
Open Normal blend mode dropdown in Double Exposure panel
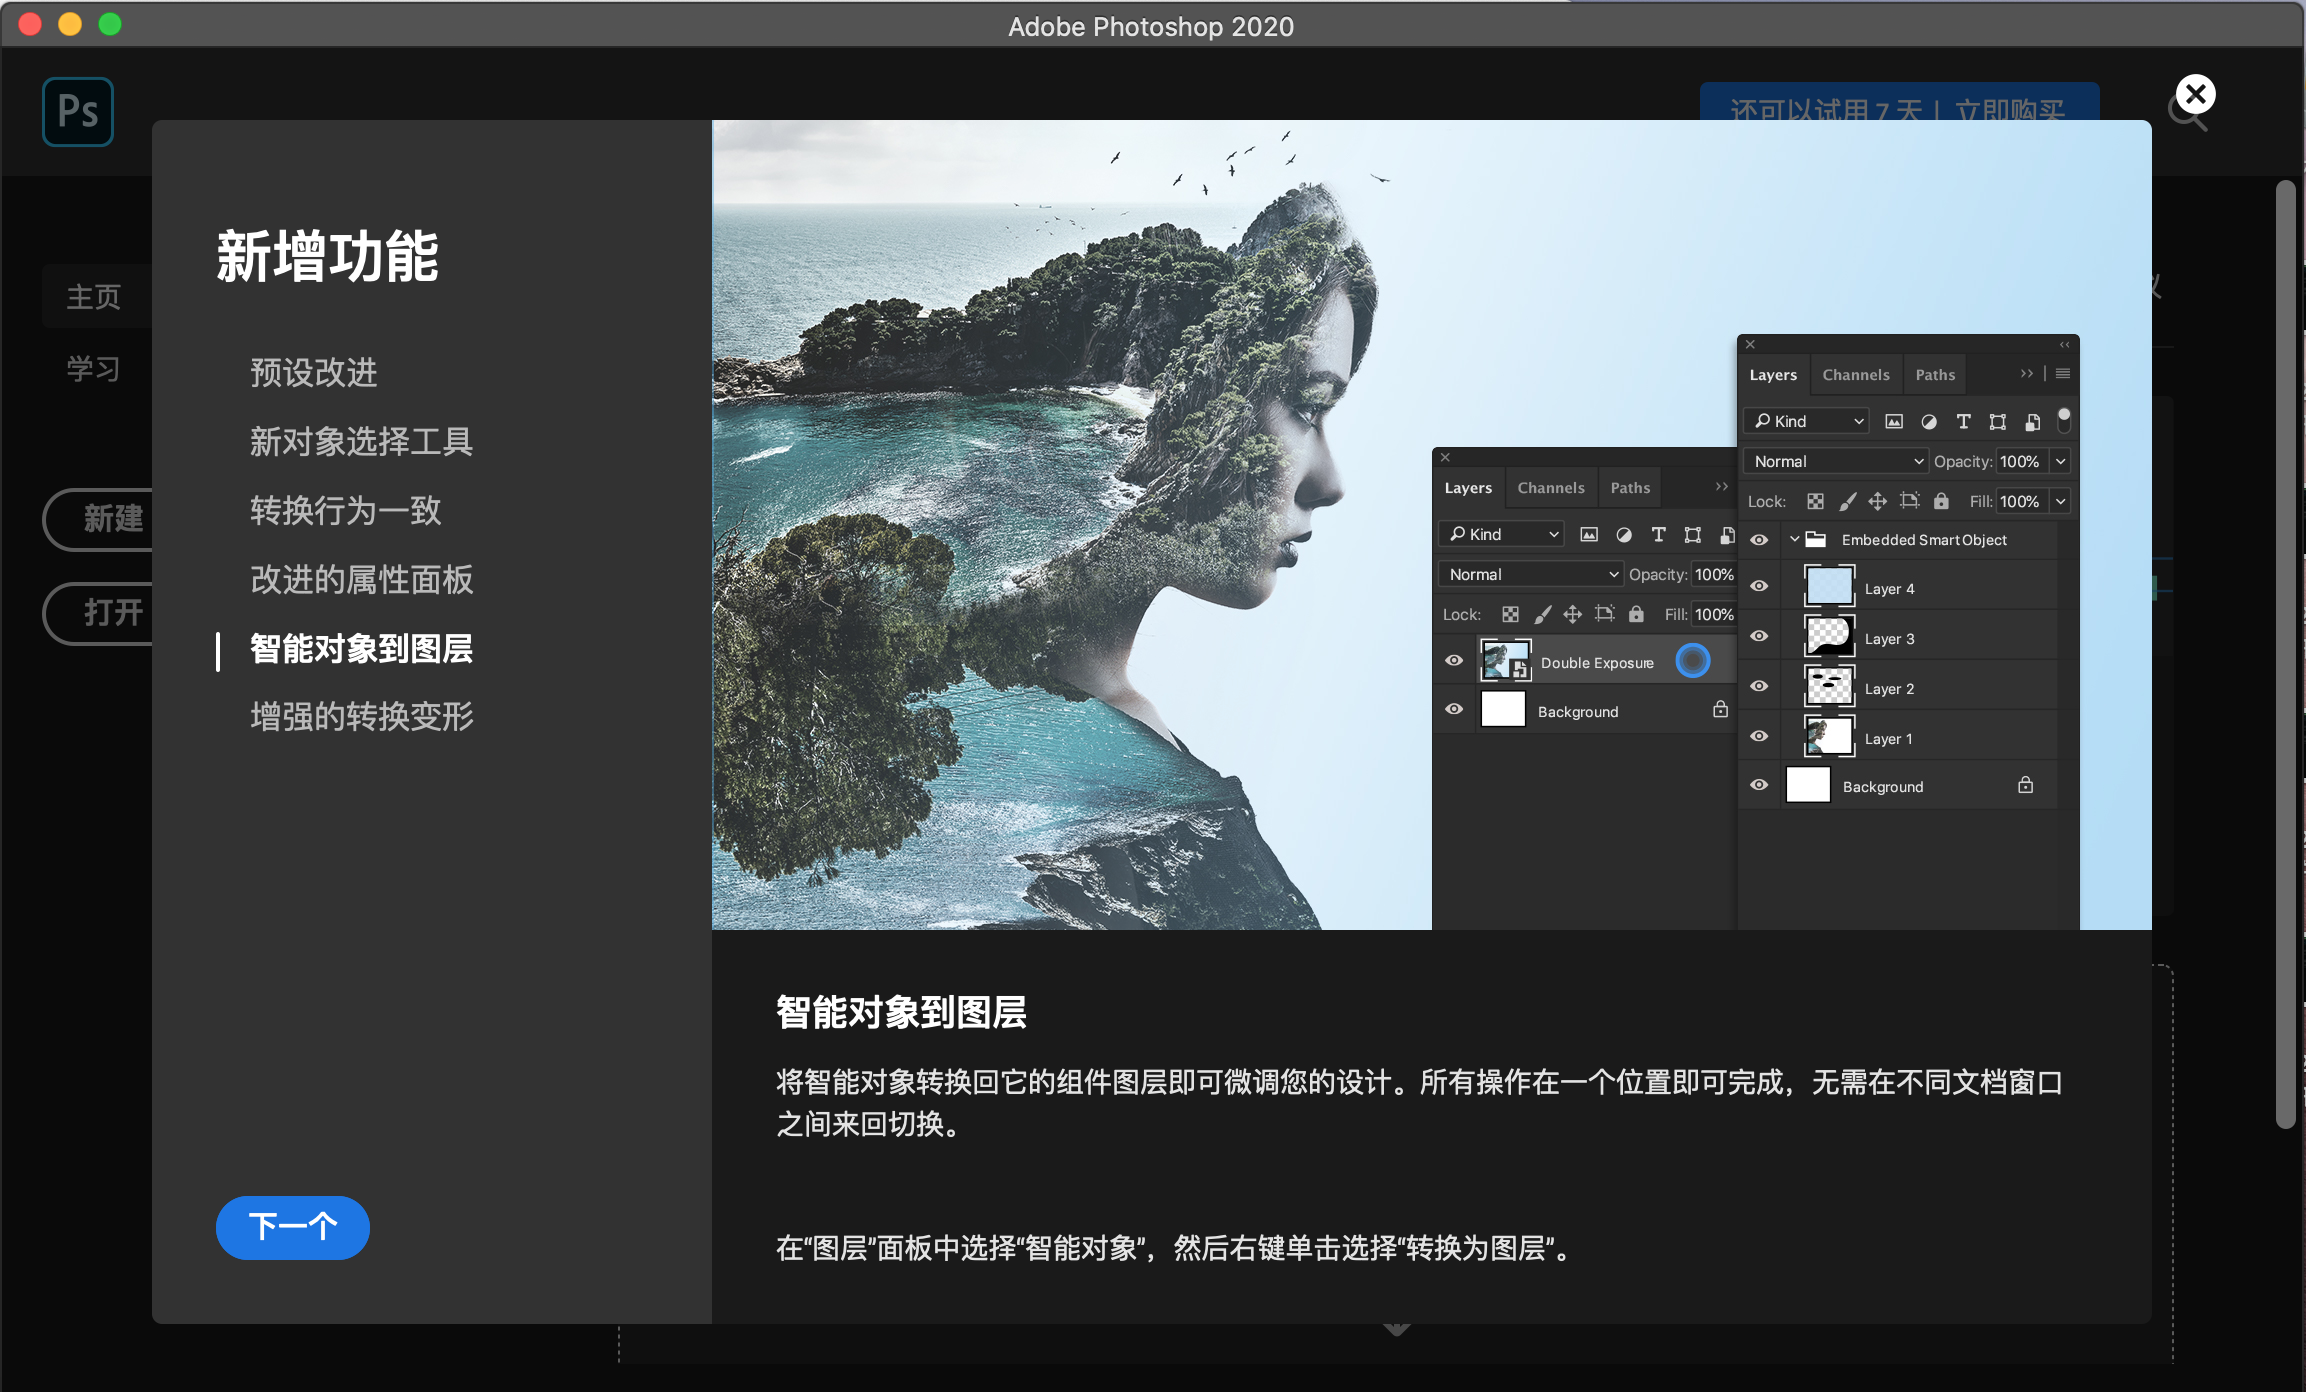coord(1531,574)
